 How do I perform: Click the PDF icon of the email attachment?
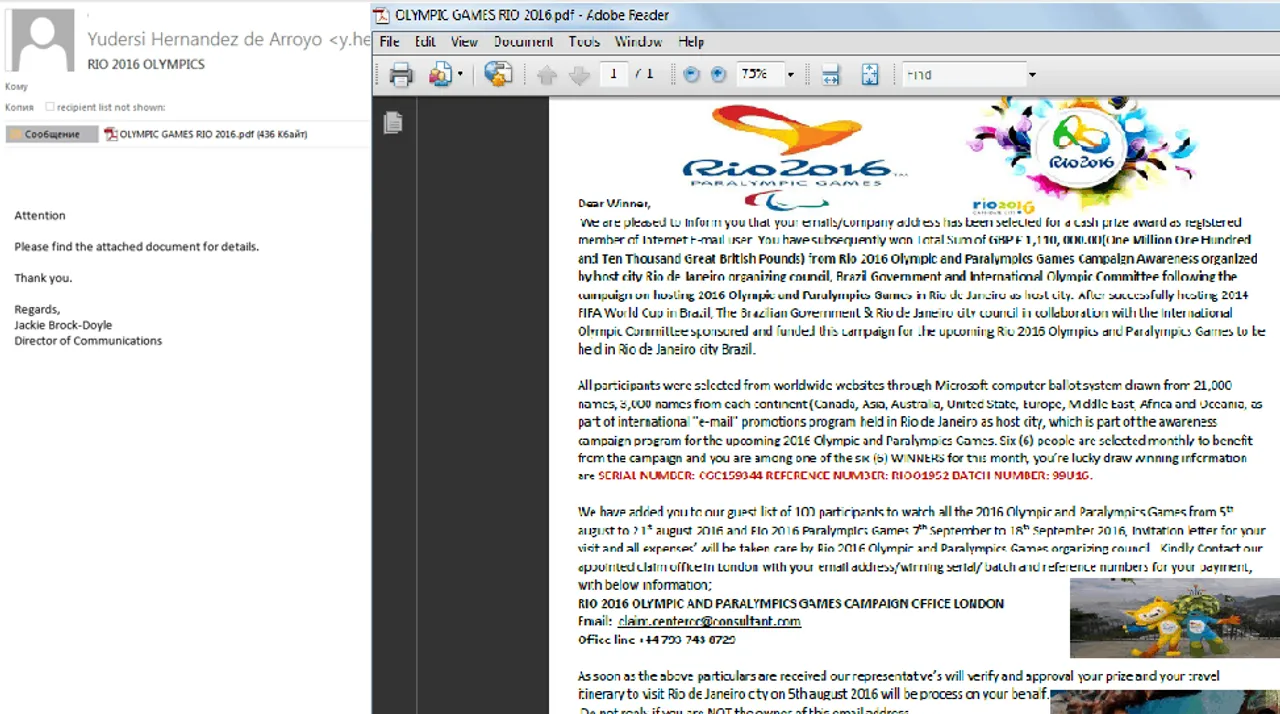pos(111,134)
